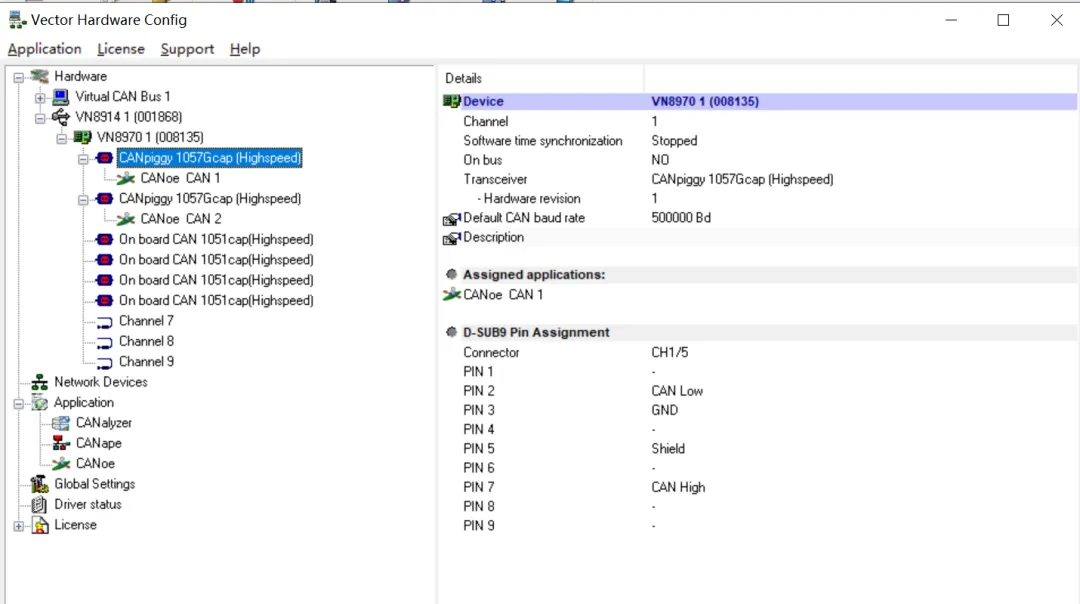This screenshot has width=1080, height=604.
Task: Click the Channel 9 connector icon
Action: [x=104, y=362]
